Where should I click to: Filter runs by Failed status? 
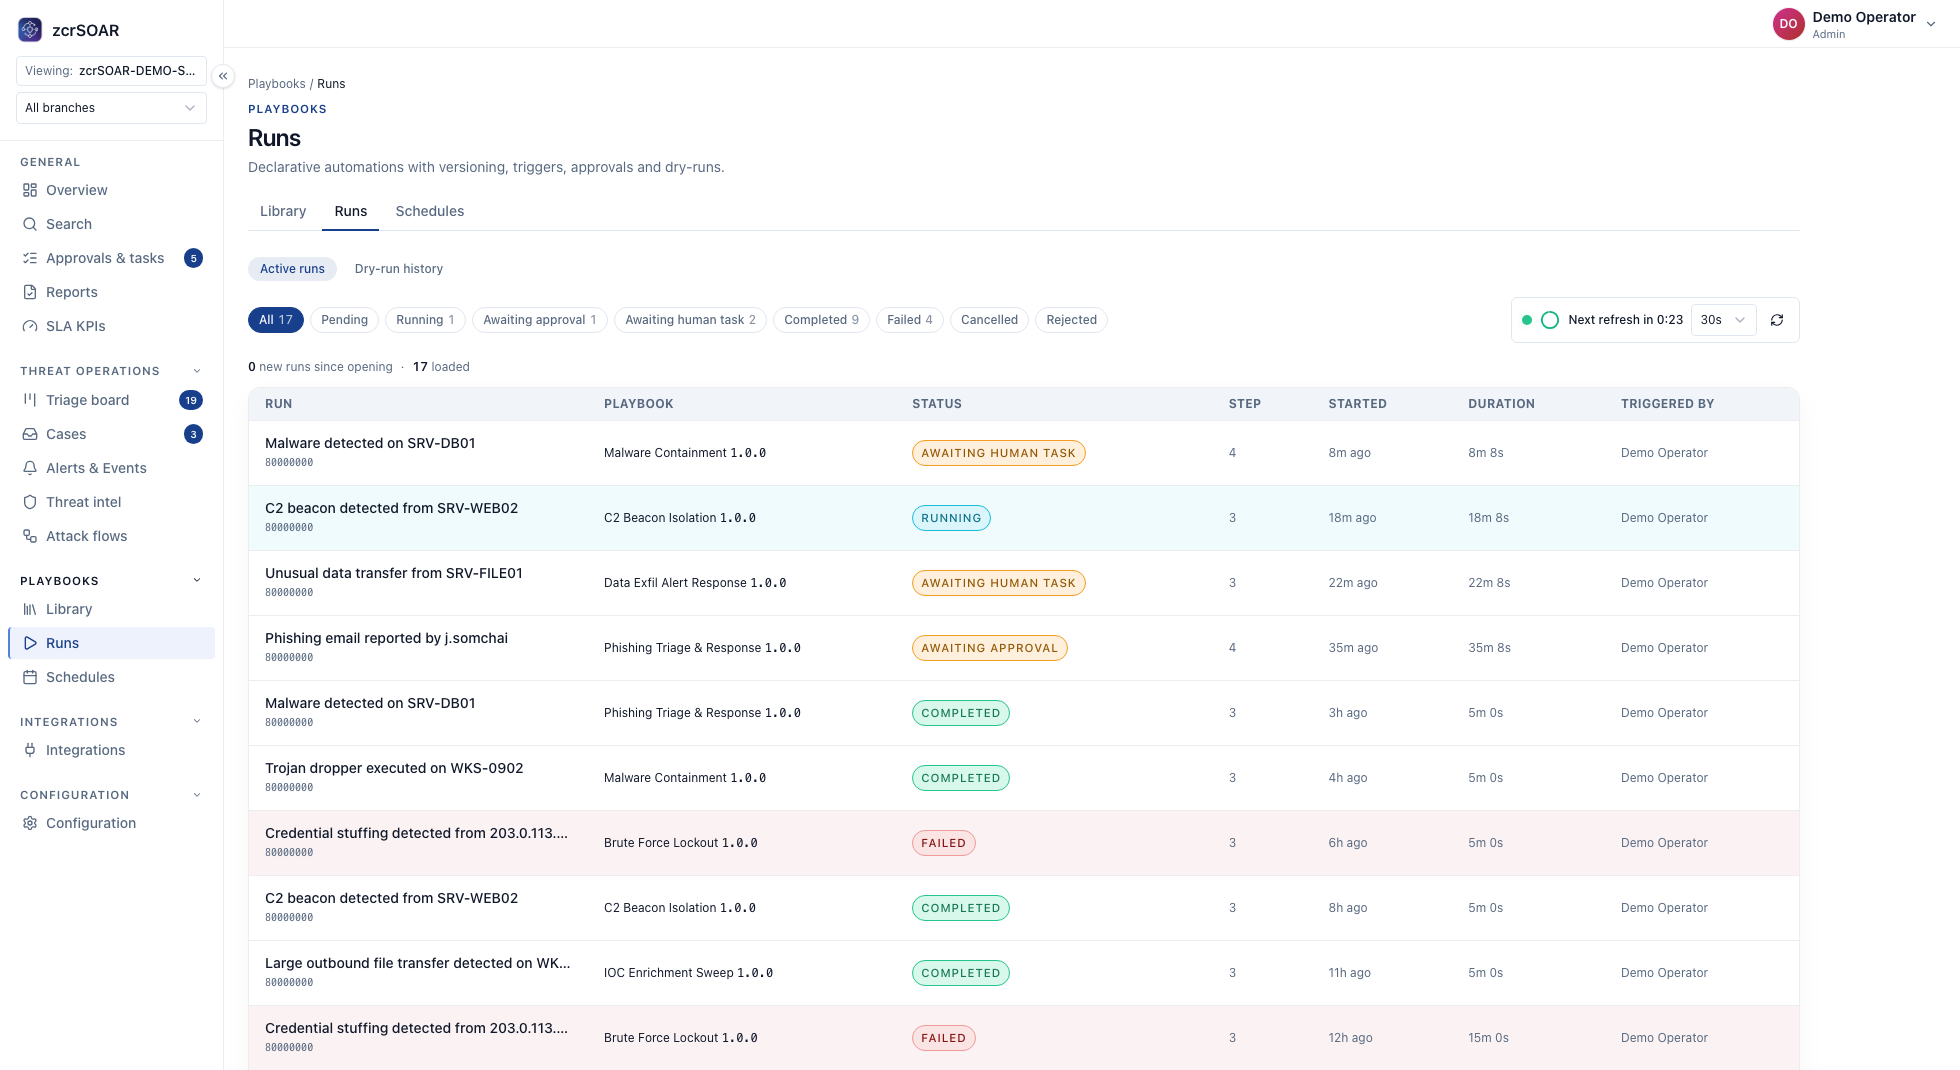point(910,320)
